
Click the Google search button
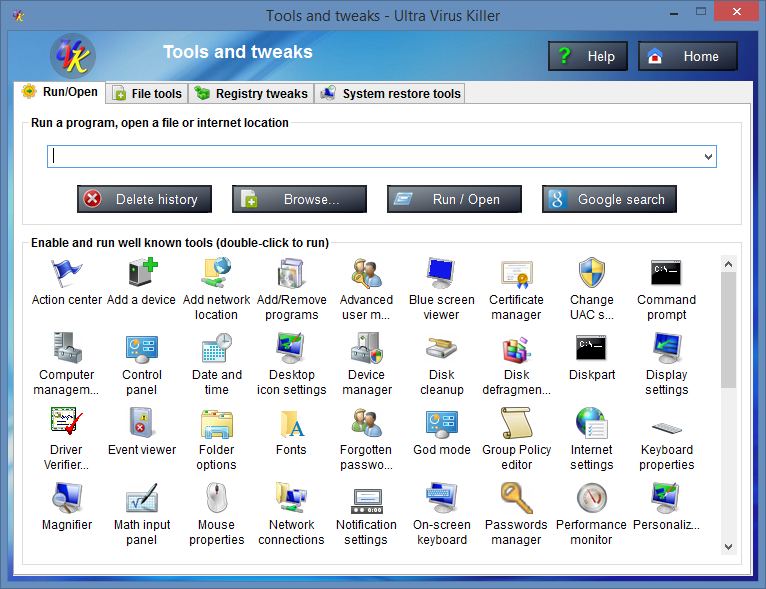point(609,199)
